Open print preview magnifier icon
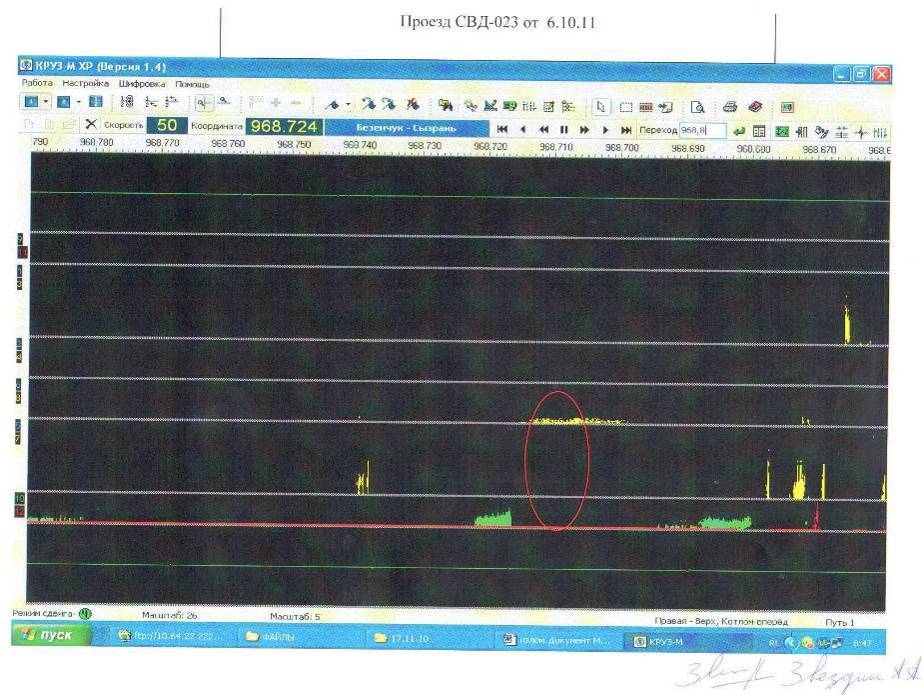The width and height of the screenshot is (923, 695). [698, 108]
